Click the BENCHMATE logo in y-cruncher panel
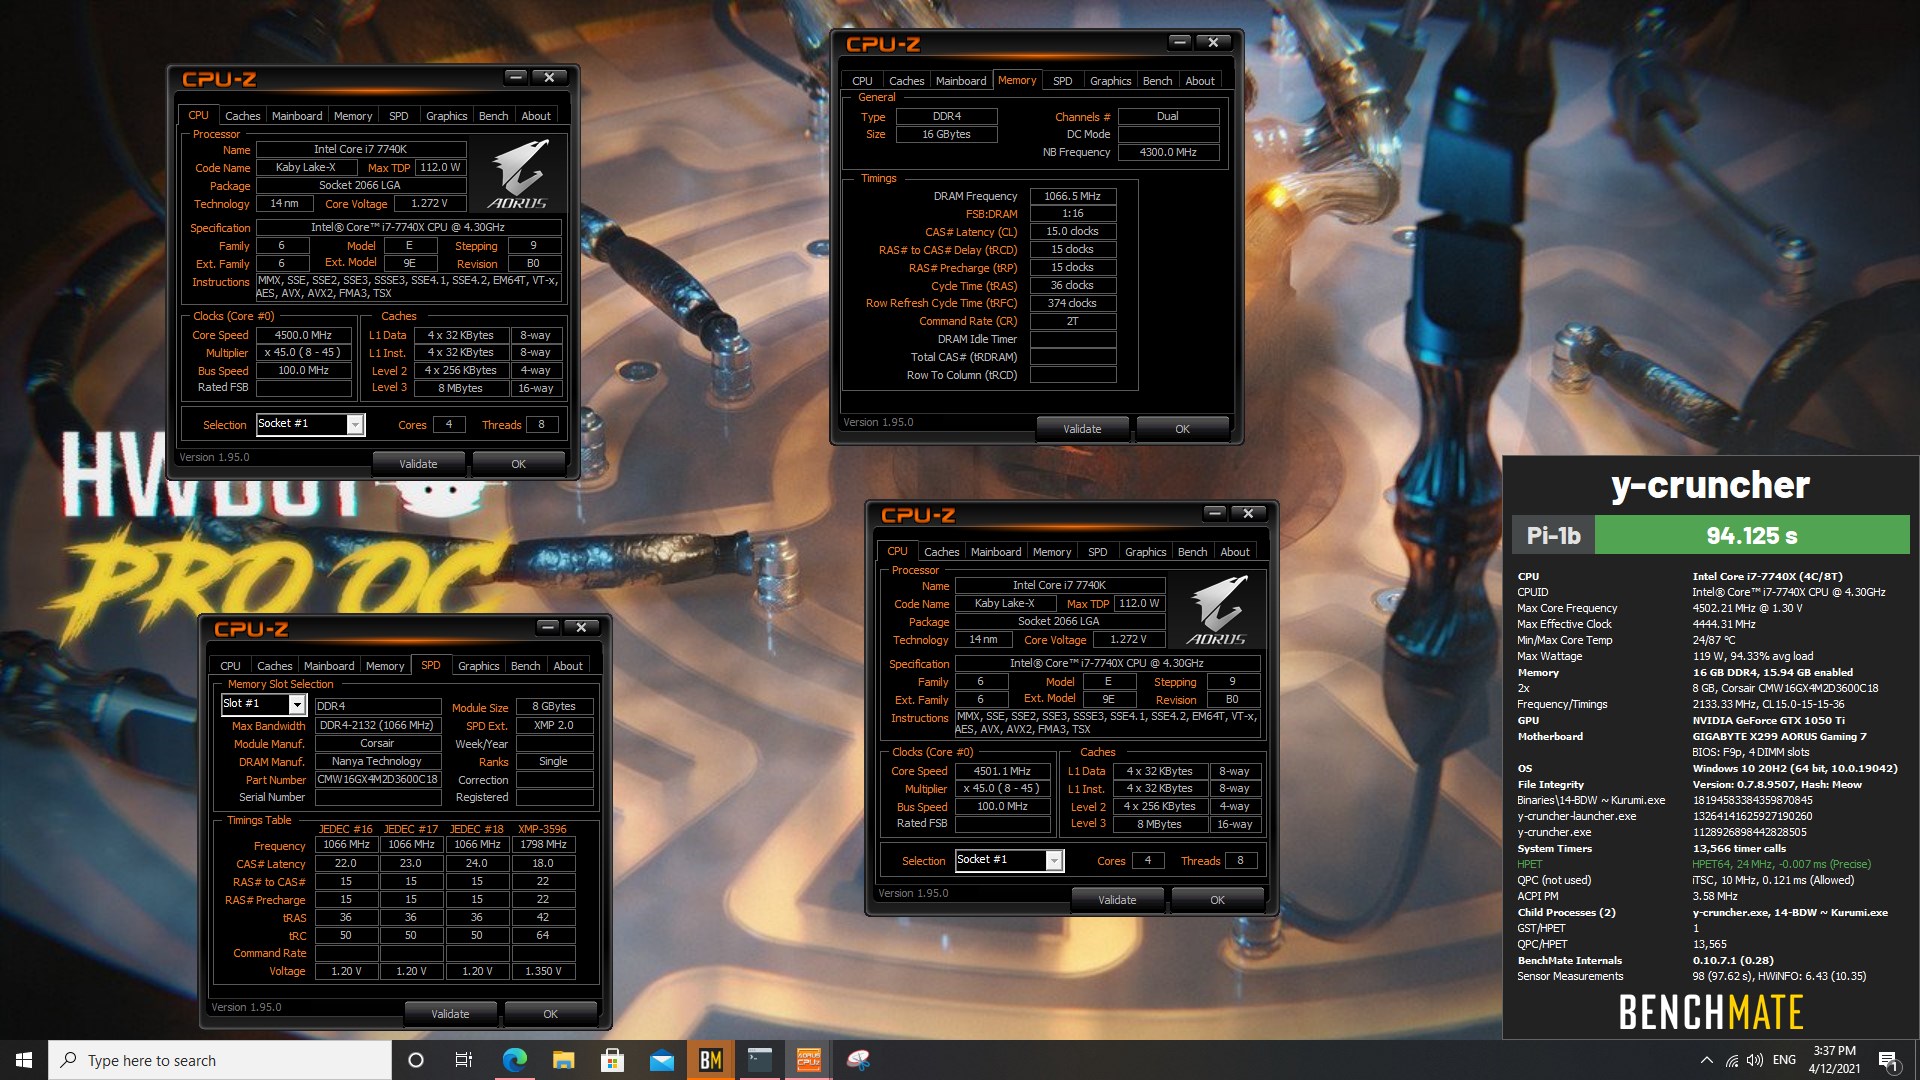 [x=1710, y=1012]
